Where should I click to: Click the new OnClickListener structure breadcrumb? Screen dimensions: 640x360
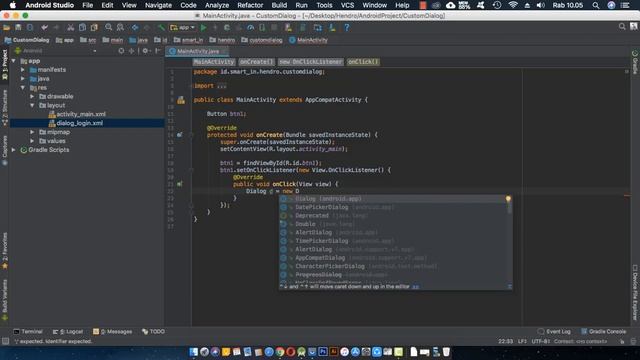tap(311, 62)
